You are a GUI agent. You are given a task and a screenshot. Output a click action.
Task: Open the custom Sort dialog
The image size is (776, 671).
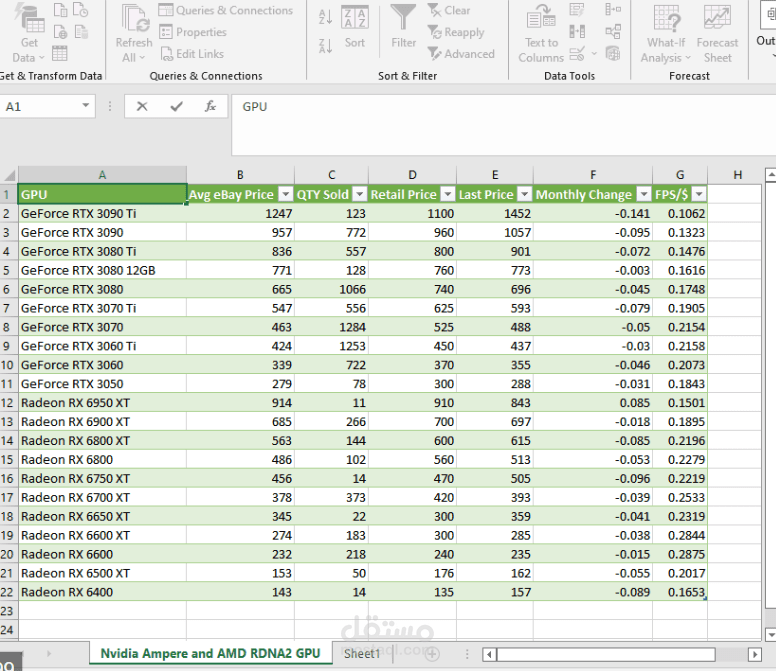point(355,27)
